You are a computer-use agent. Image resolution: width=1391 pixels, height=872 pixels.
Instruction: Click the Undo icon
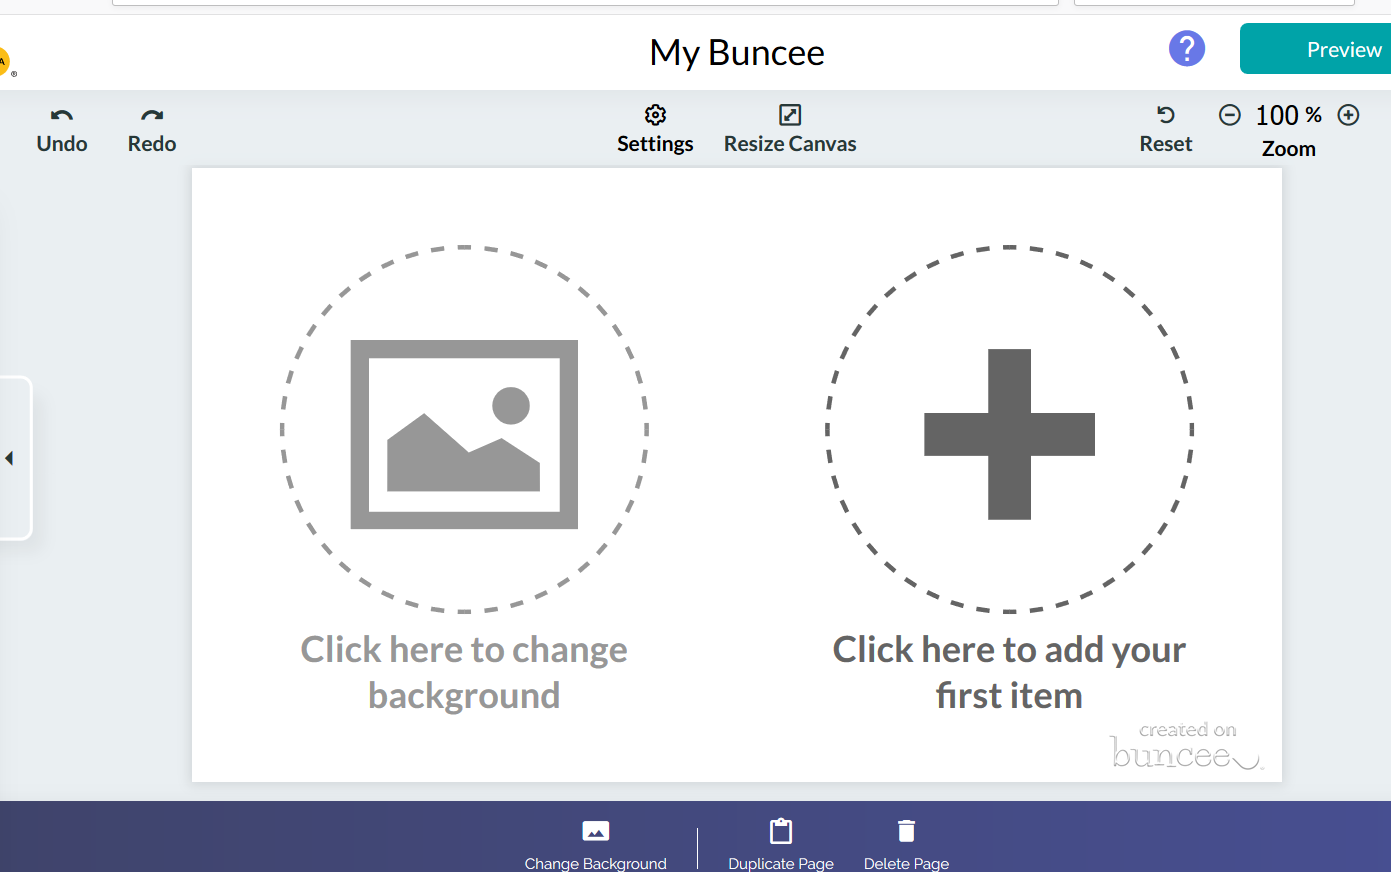tap(61, 114)
